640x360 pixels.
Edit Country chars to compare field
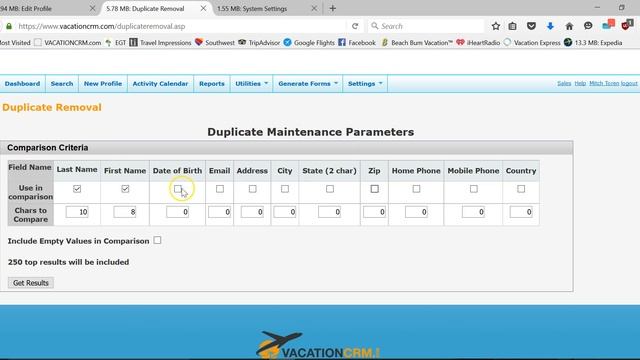(521, 212)
